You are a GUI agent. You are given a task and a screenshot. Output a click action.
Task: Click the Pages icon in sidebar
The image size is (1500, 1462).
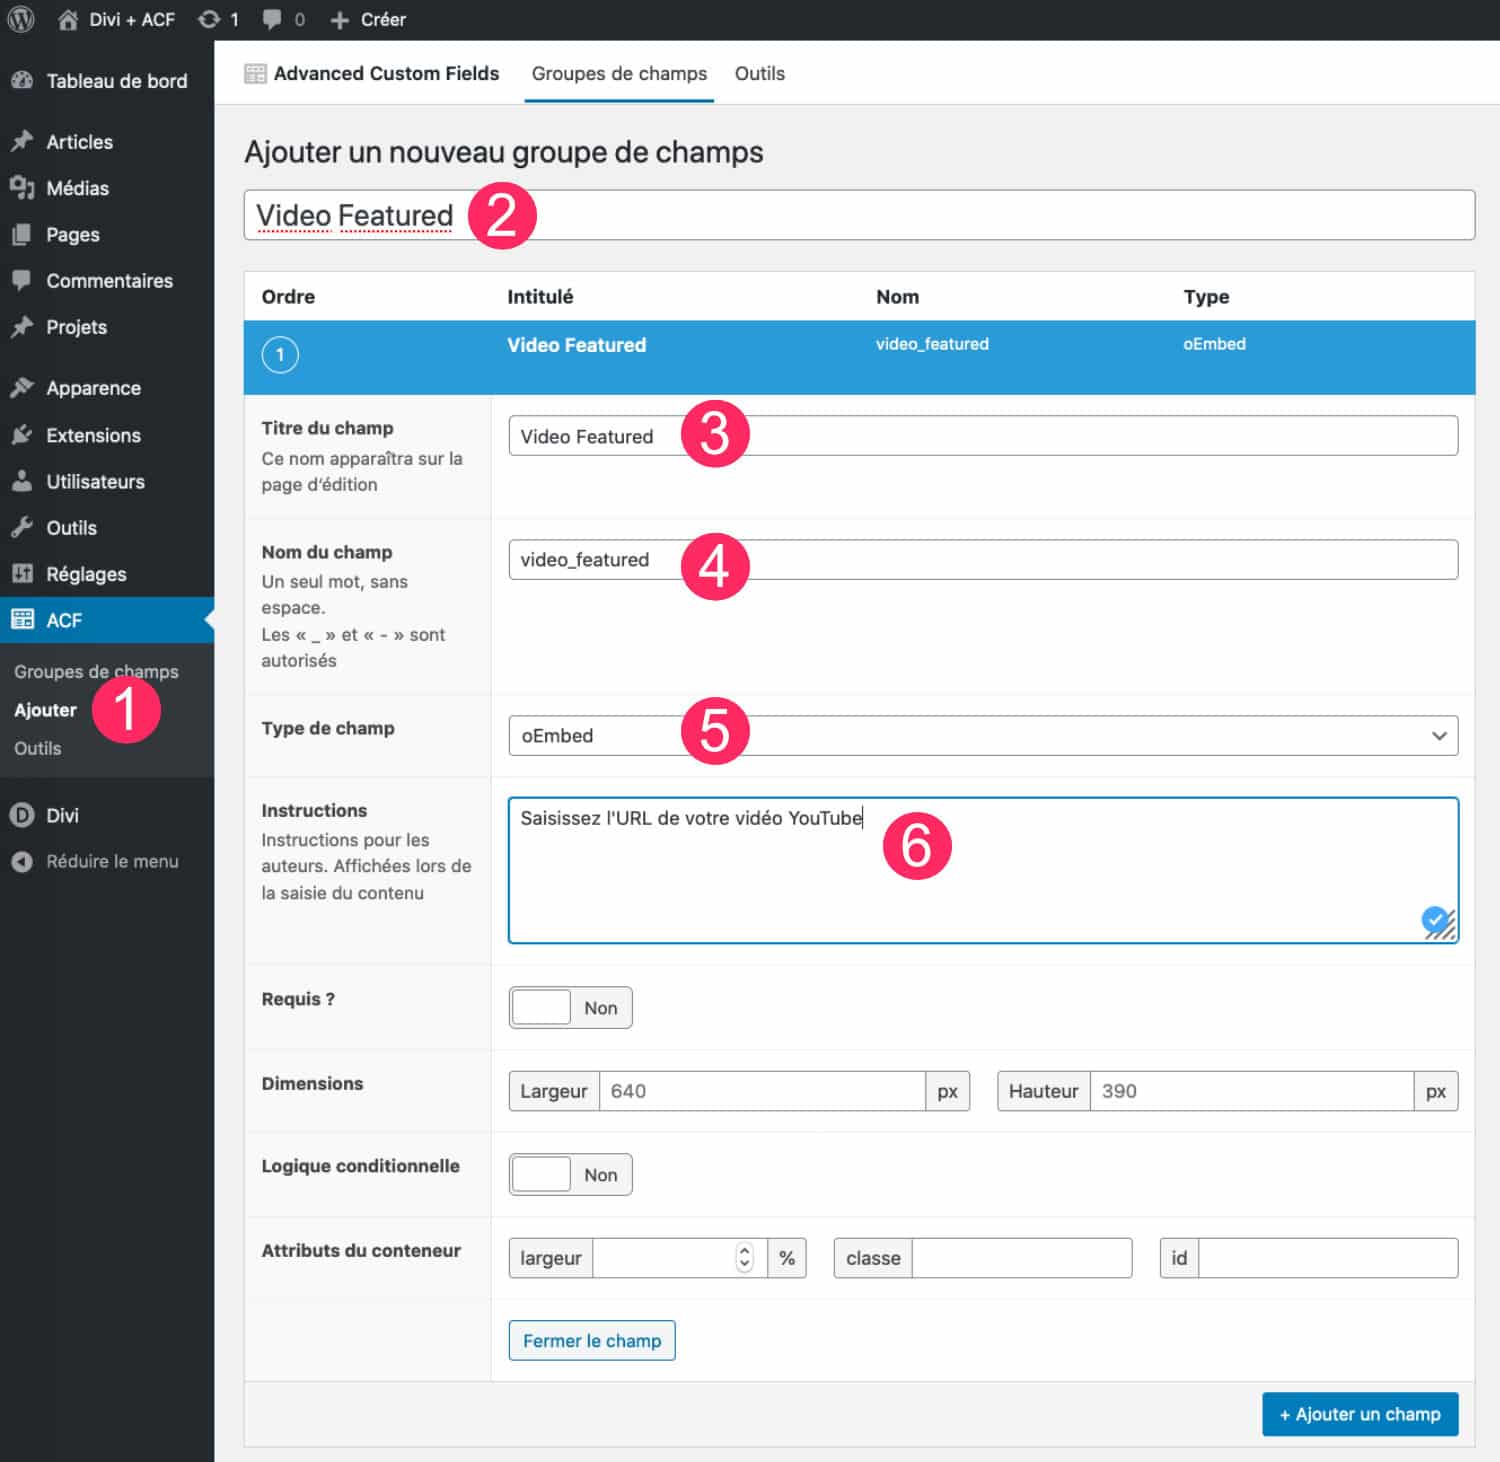pos(22,234)
